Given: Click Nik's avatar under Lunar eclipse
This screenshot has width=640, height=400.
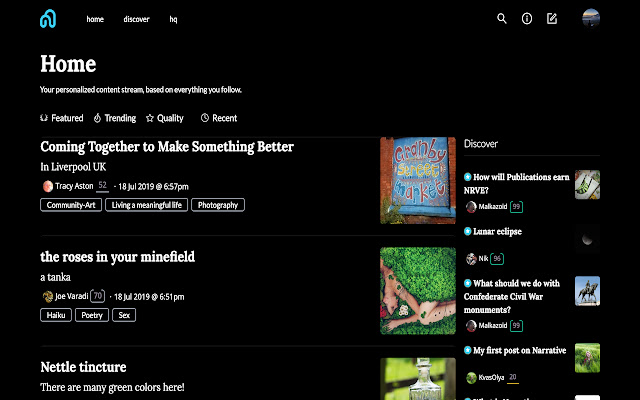Looking at the screenshot, I should (471, 259).
